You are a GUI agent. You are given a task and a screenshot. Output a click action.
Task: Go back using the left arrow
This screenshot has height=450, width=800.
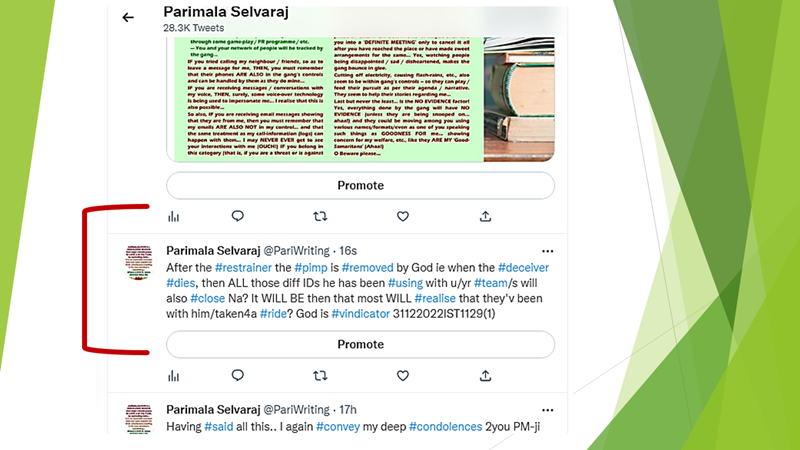(128, 18)
